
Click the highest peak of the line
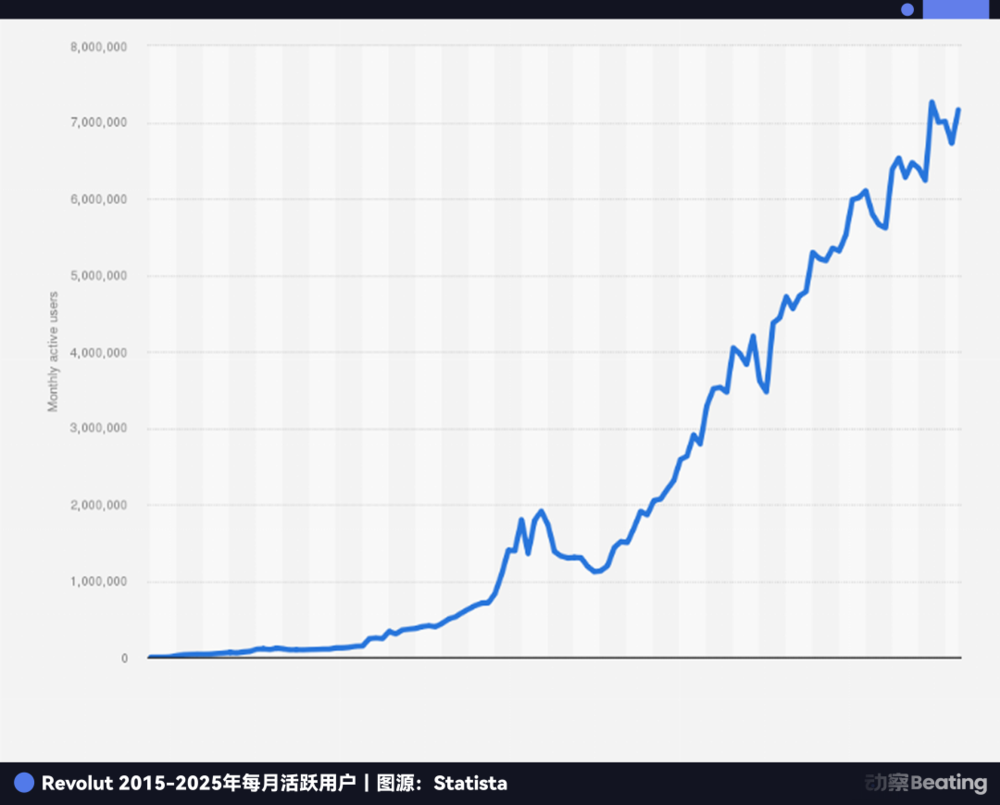(x=932, y=102)
